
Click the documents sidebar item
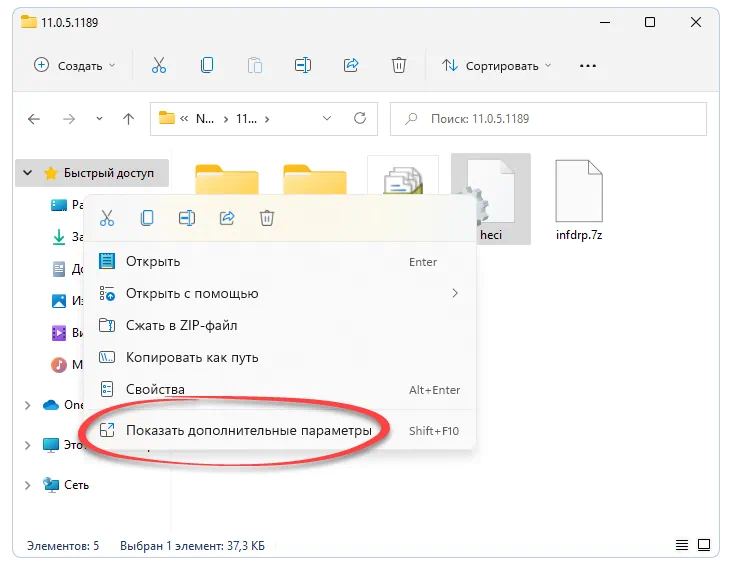click(59, 269)
